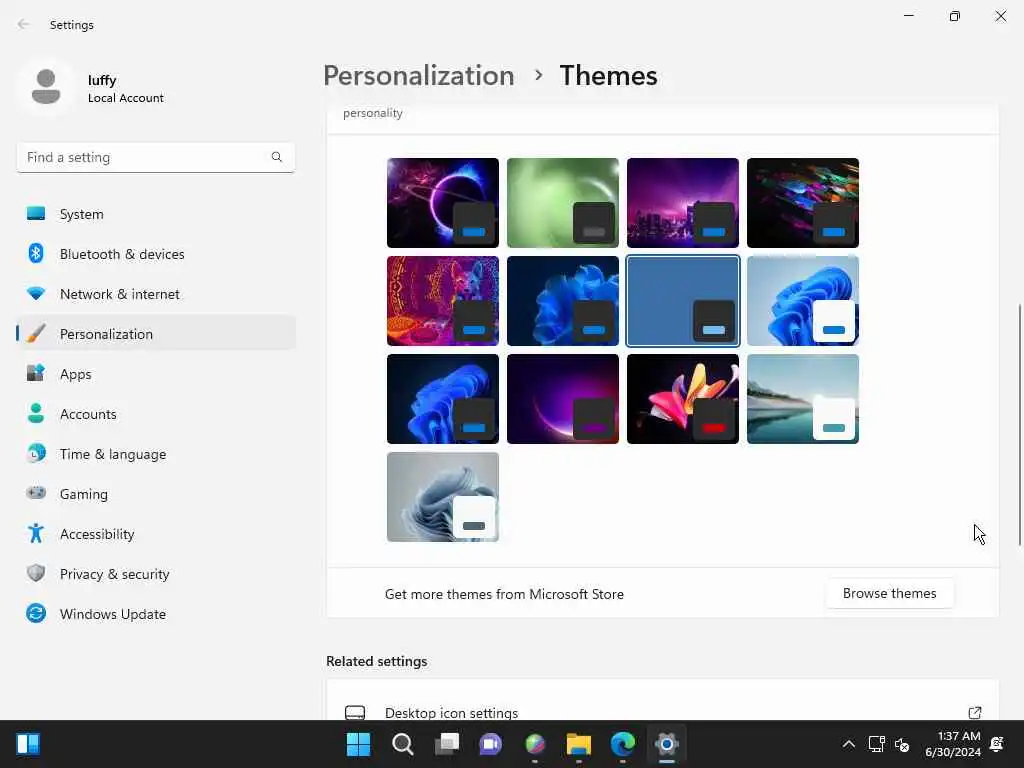Open the external link icon for Desktop icon settings
This screenshot has width=1024, height=768.
pyautogui.click(x=974, y=712)
